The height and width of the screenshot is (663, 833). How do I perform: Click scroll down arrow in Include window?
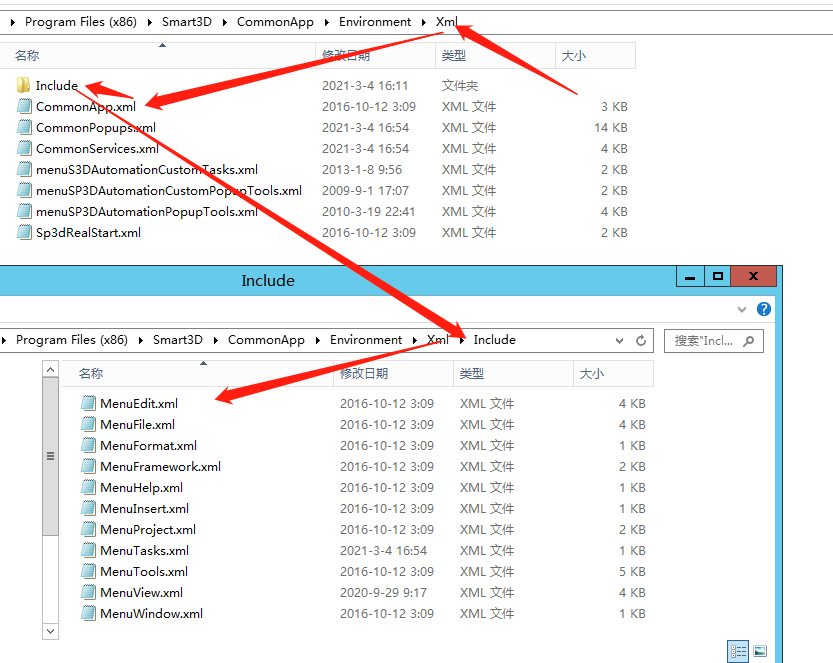point(50,631)
